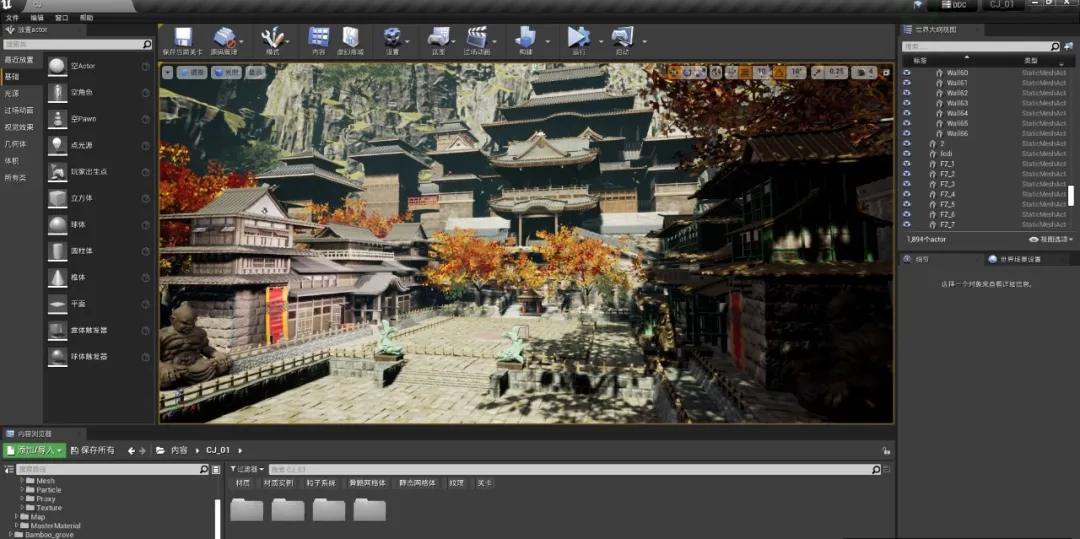Image resolution: width=1080 pixels, height=539 pixels.
Task: Toggle visibility eye of Wall60
Action: pyautogui.click(x=907, y=73)
